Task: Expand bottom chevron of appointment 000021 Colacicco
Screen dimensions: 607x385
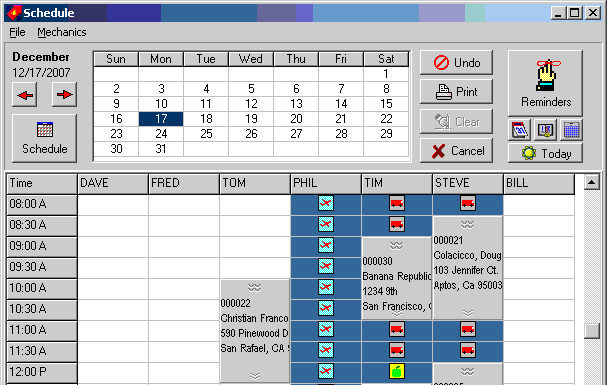Action: 468,313
